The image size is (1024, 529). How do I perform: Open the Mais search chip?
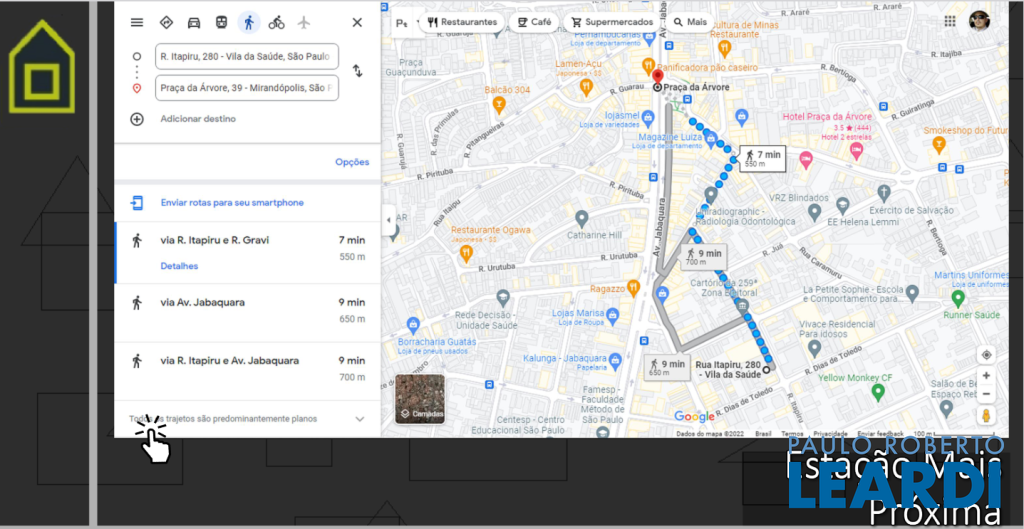tap(690, 22)
